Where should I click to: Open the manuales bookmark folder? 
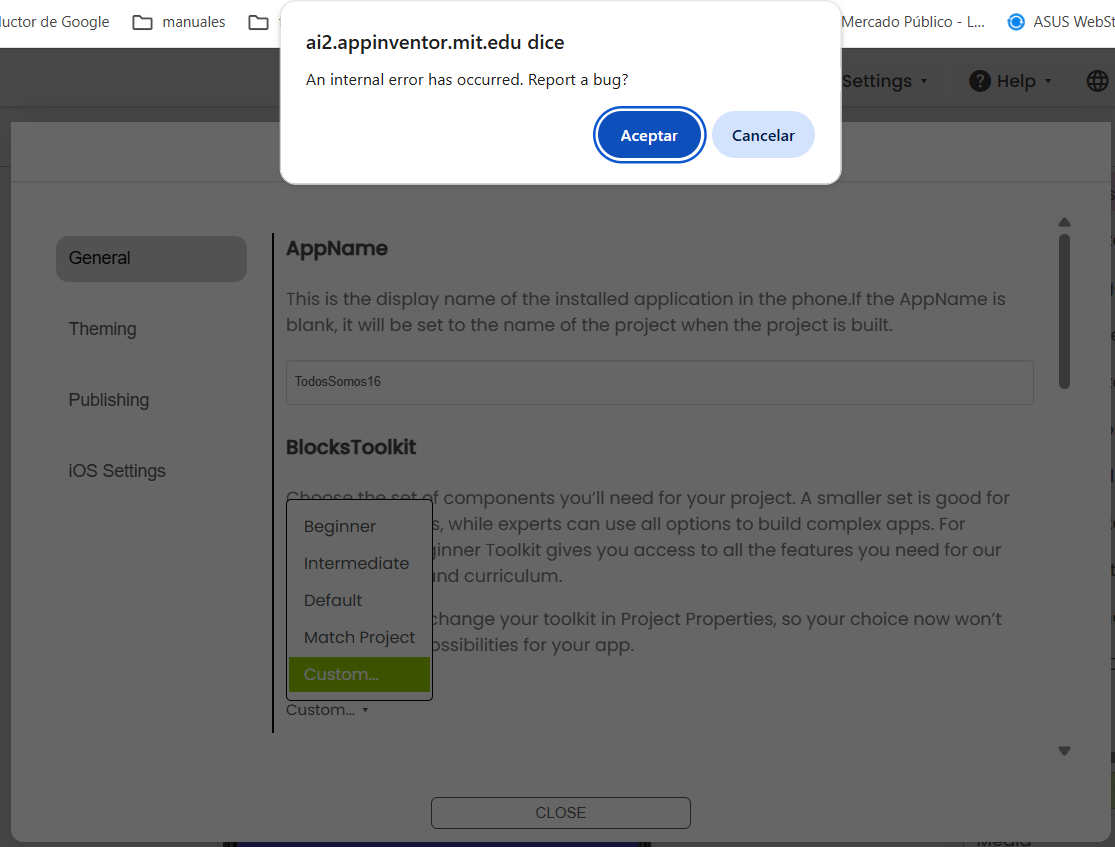179,22
